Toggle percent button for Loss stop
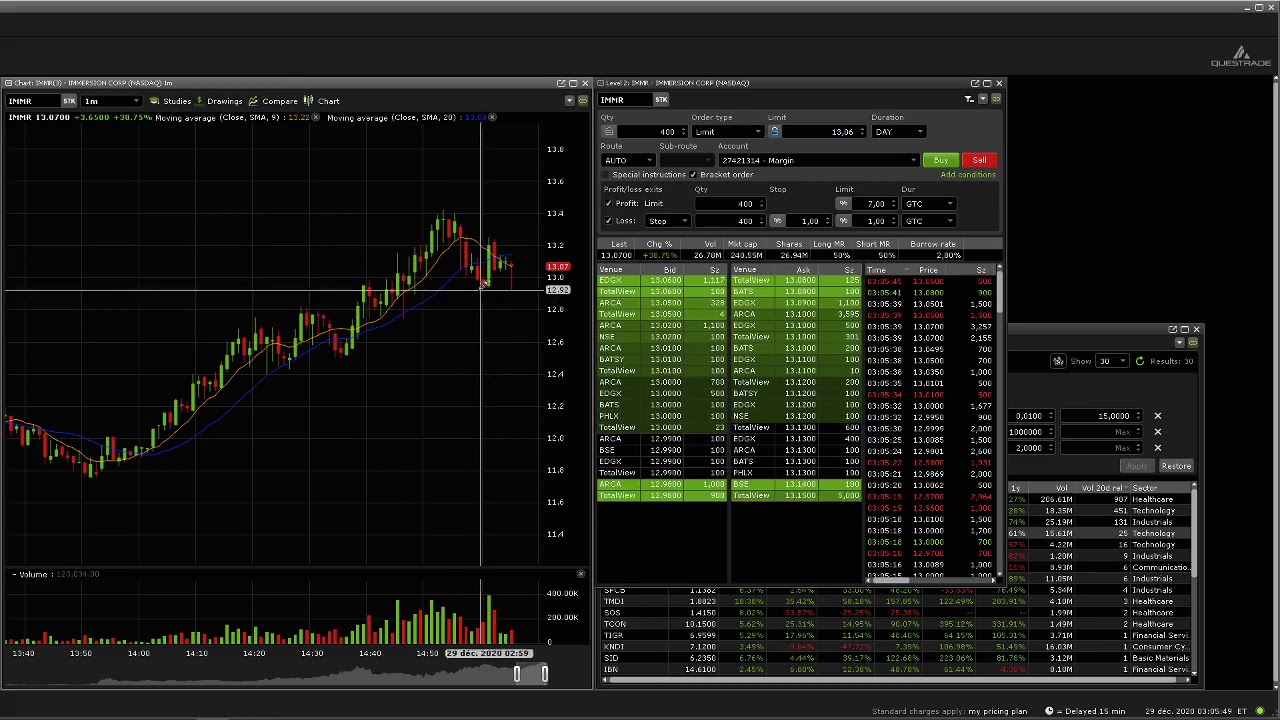Image resolution: width=1280 pixels, height=720 pixels. (x=777, y=221)
